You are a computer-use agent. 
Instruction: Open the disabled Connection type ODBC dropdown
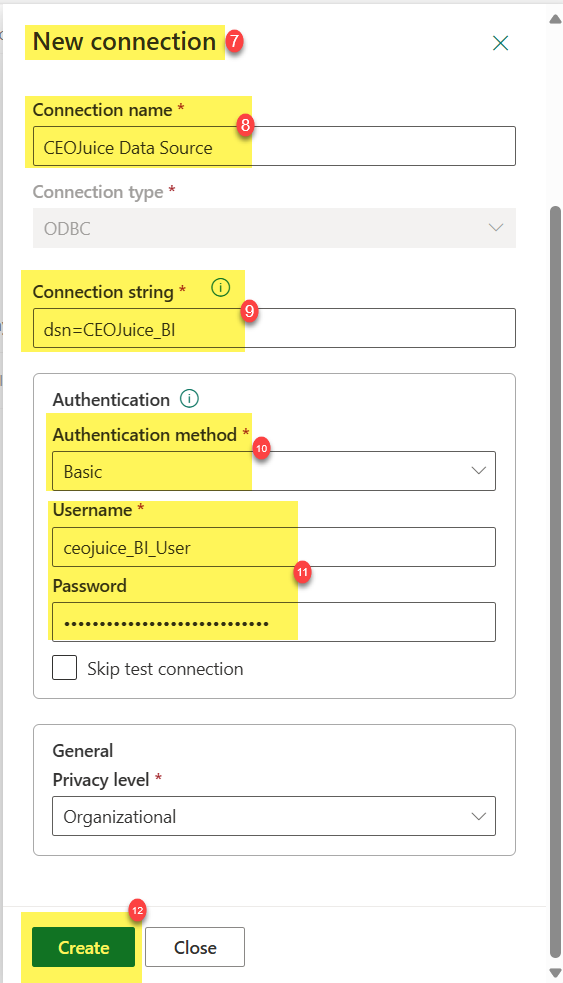(x=274, y=228)
